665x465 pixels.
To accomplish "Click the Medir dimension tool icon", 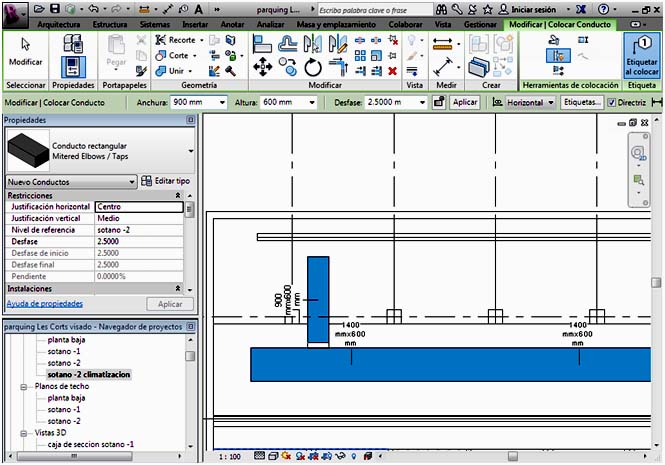I will coord(442,43).
